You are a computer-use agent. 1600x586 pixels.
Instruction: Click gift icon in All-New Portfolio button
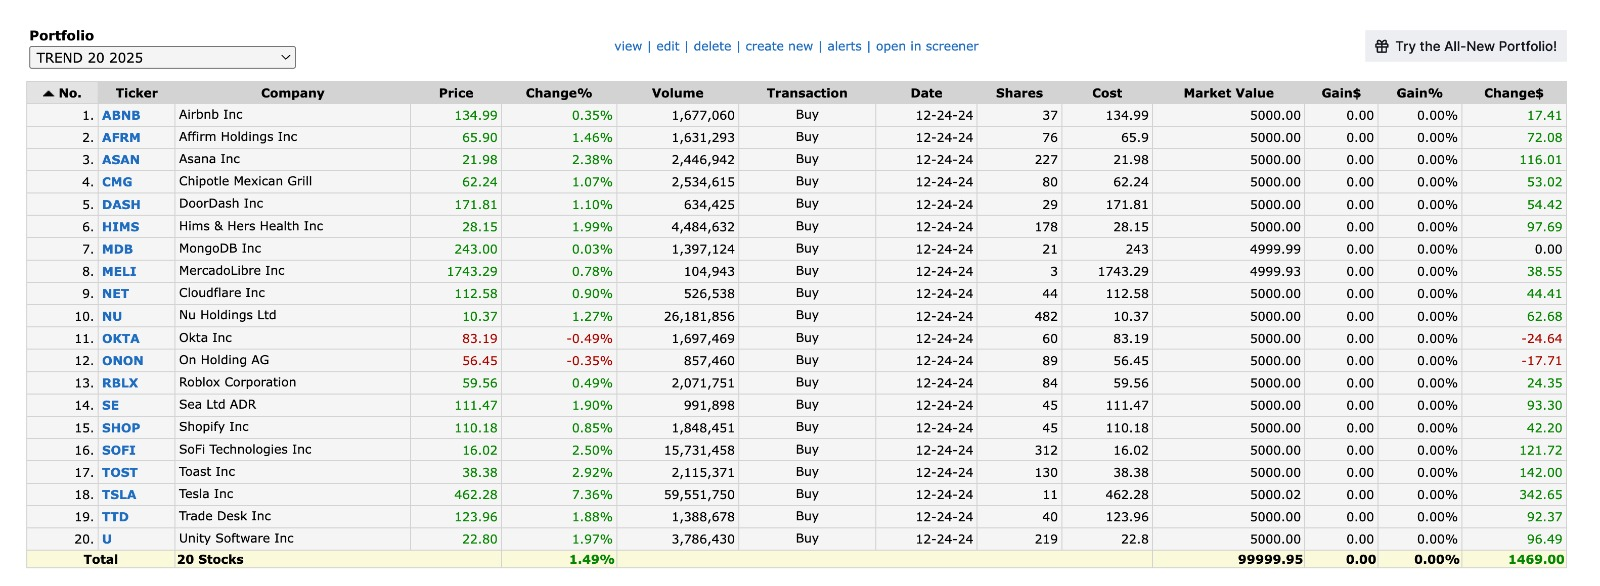[x=1382, y=46]
